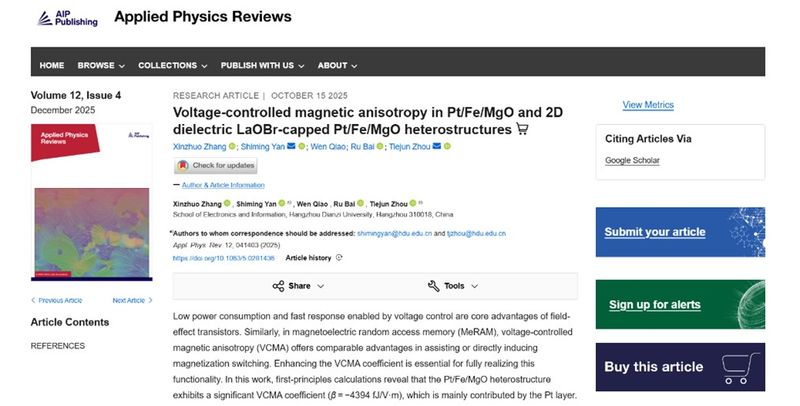The image size is (800, 406).
Task: Expand the Browse dropdown menu
Action: 101,66
